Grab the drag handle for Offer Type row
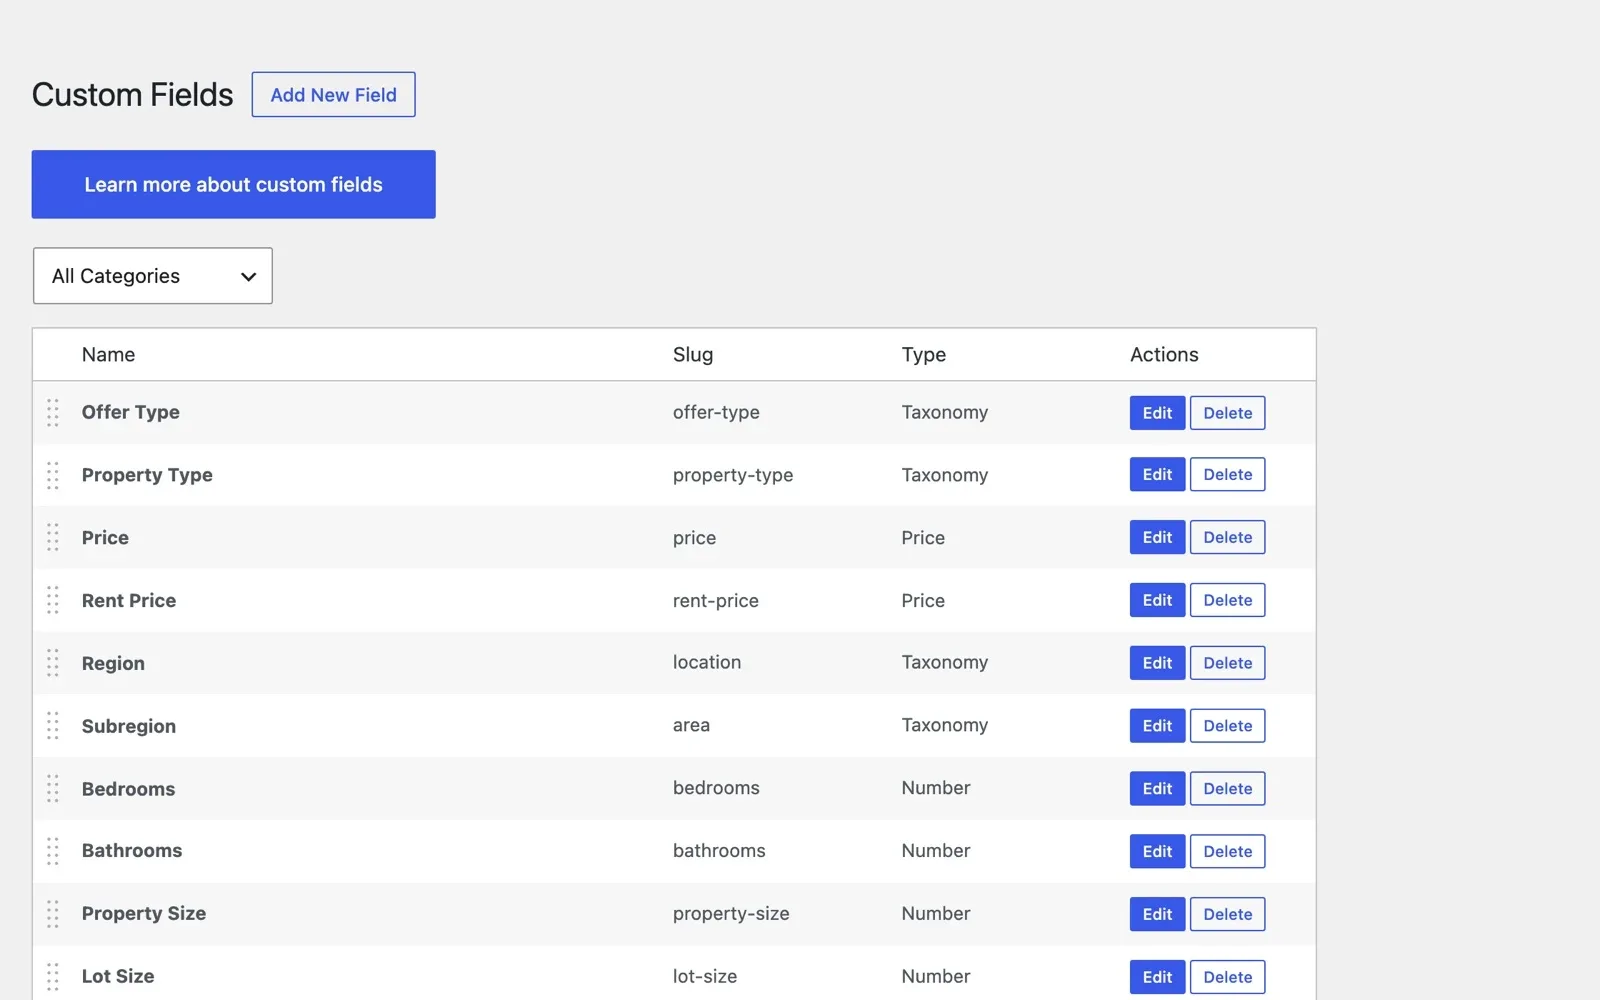The width and height of the screenshot is (1600, 1000). pyautogui.click(x=53, y=413)
